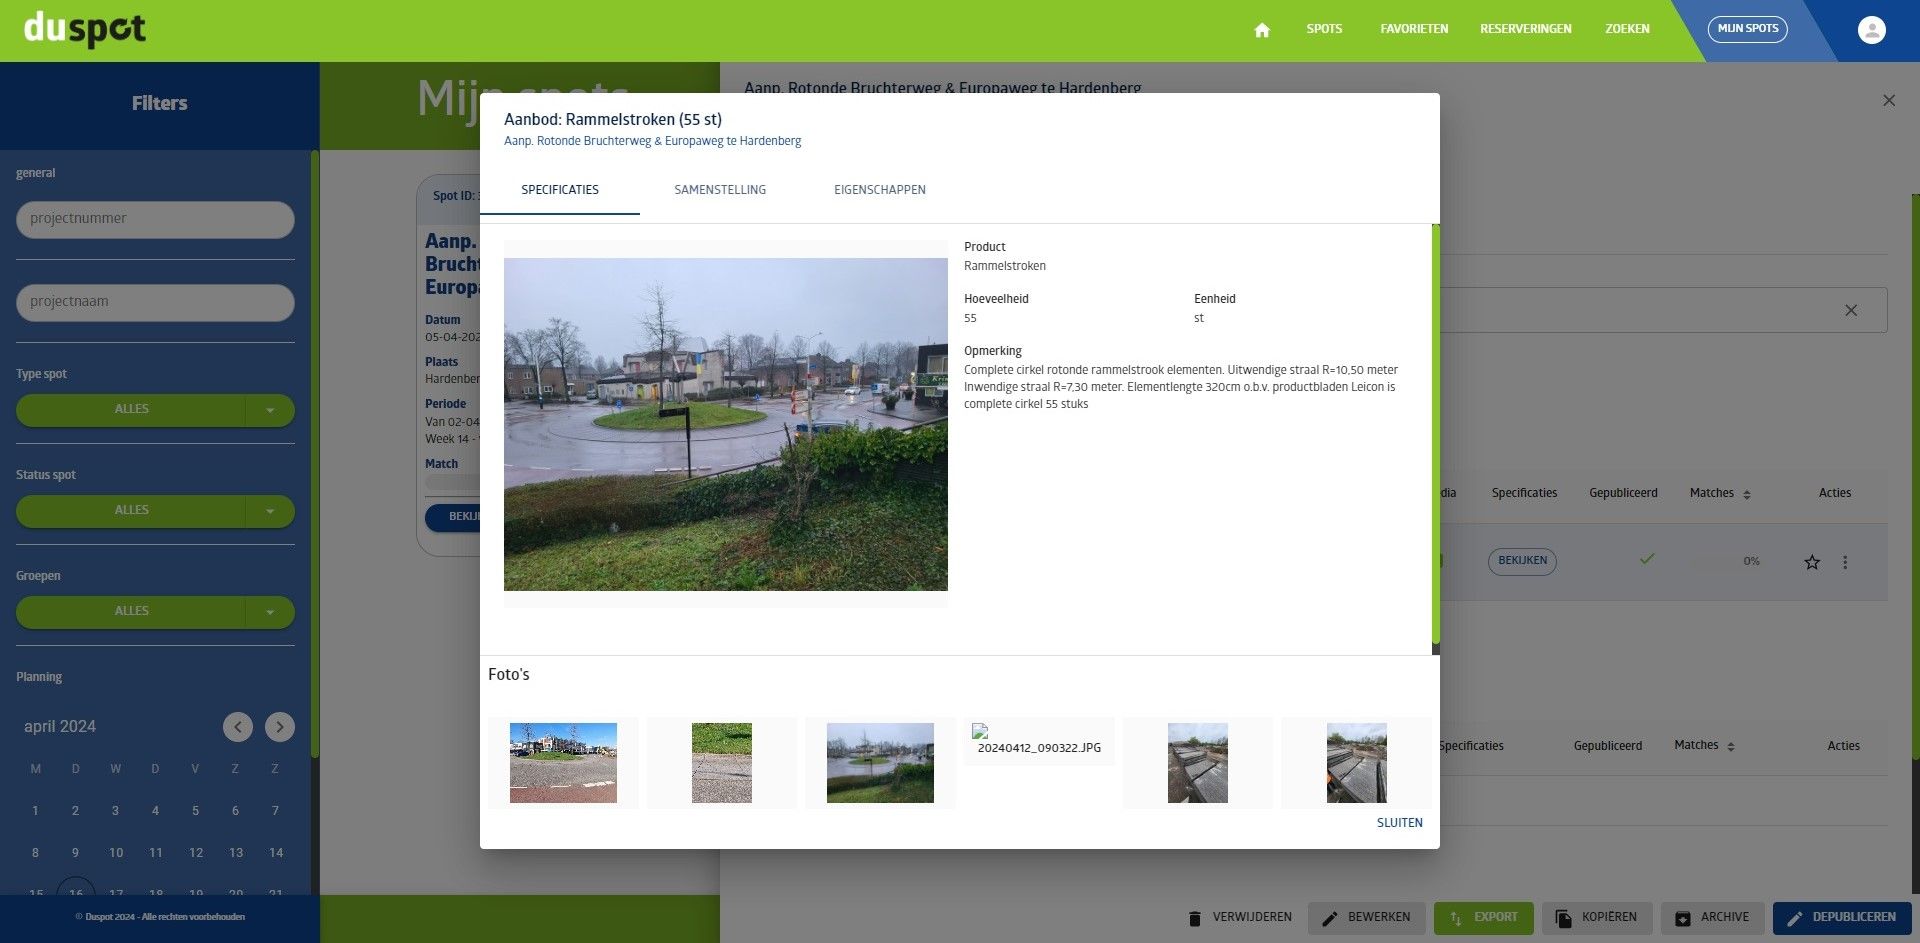The width and height of the screenshot is (1920, 943).
Task: Star the spot as favorite
Action: pyautogui.click(x=1811, y=562)
